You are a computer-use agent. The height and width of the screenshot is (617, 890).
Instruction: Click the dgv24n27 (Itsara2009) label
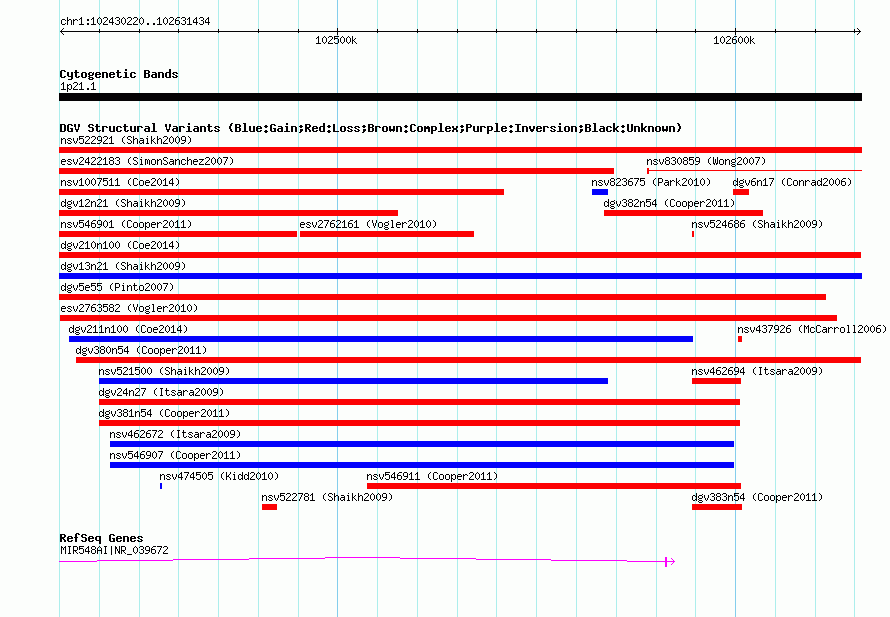[161, 392]
